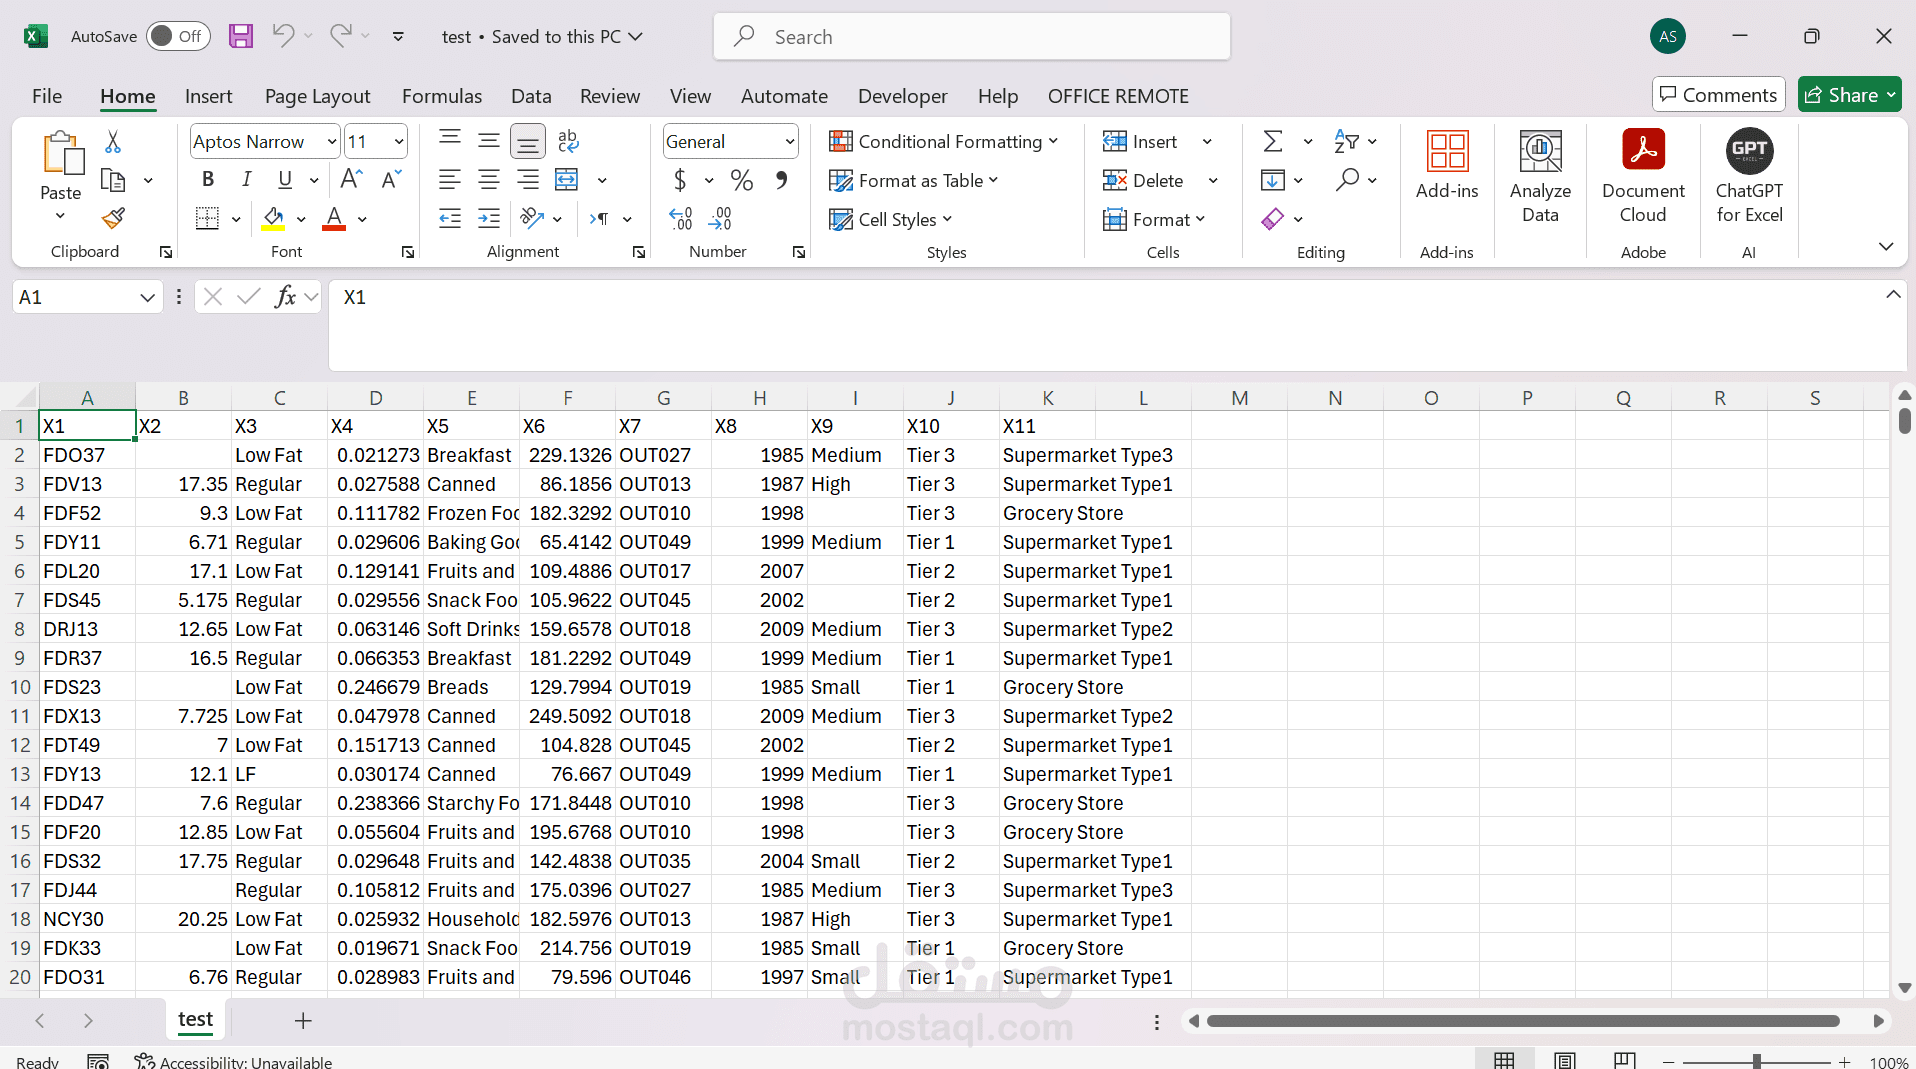This screenshot has width=1916, height=1069.
Task: Toggle Italic formatting
Action: pyautogui.click(x=246, y=180)
